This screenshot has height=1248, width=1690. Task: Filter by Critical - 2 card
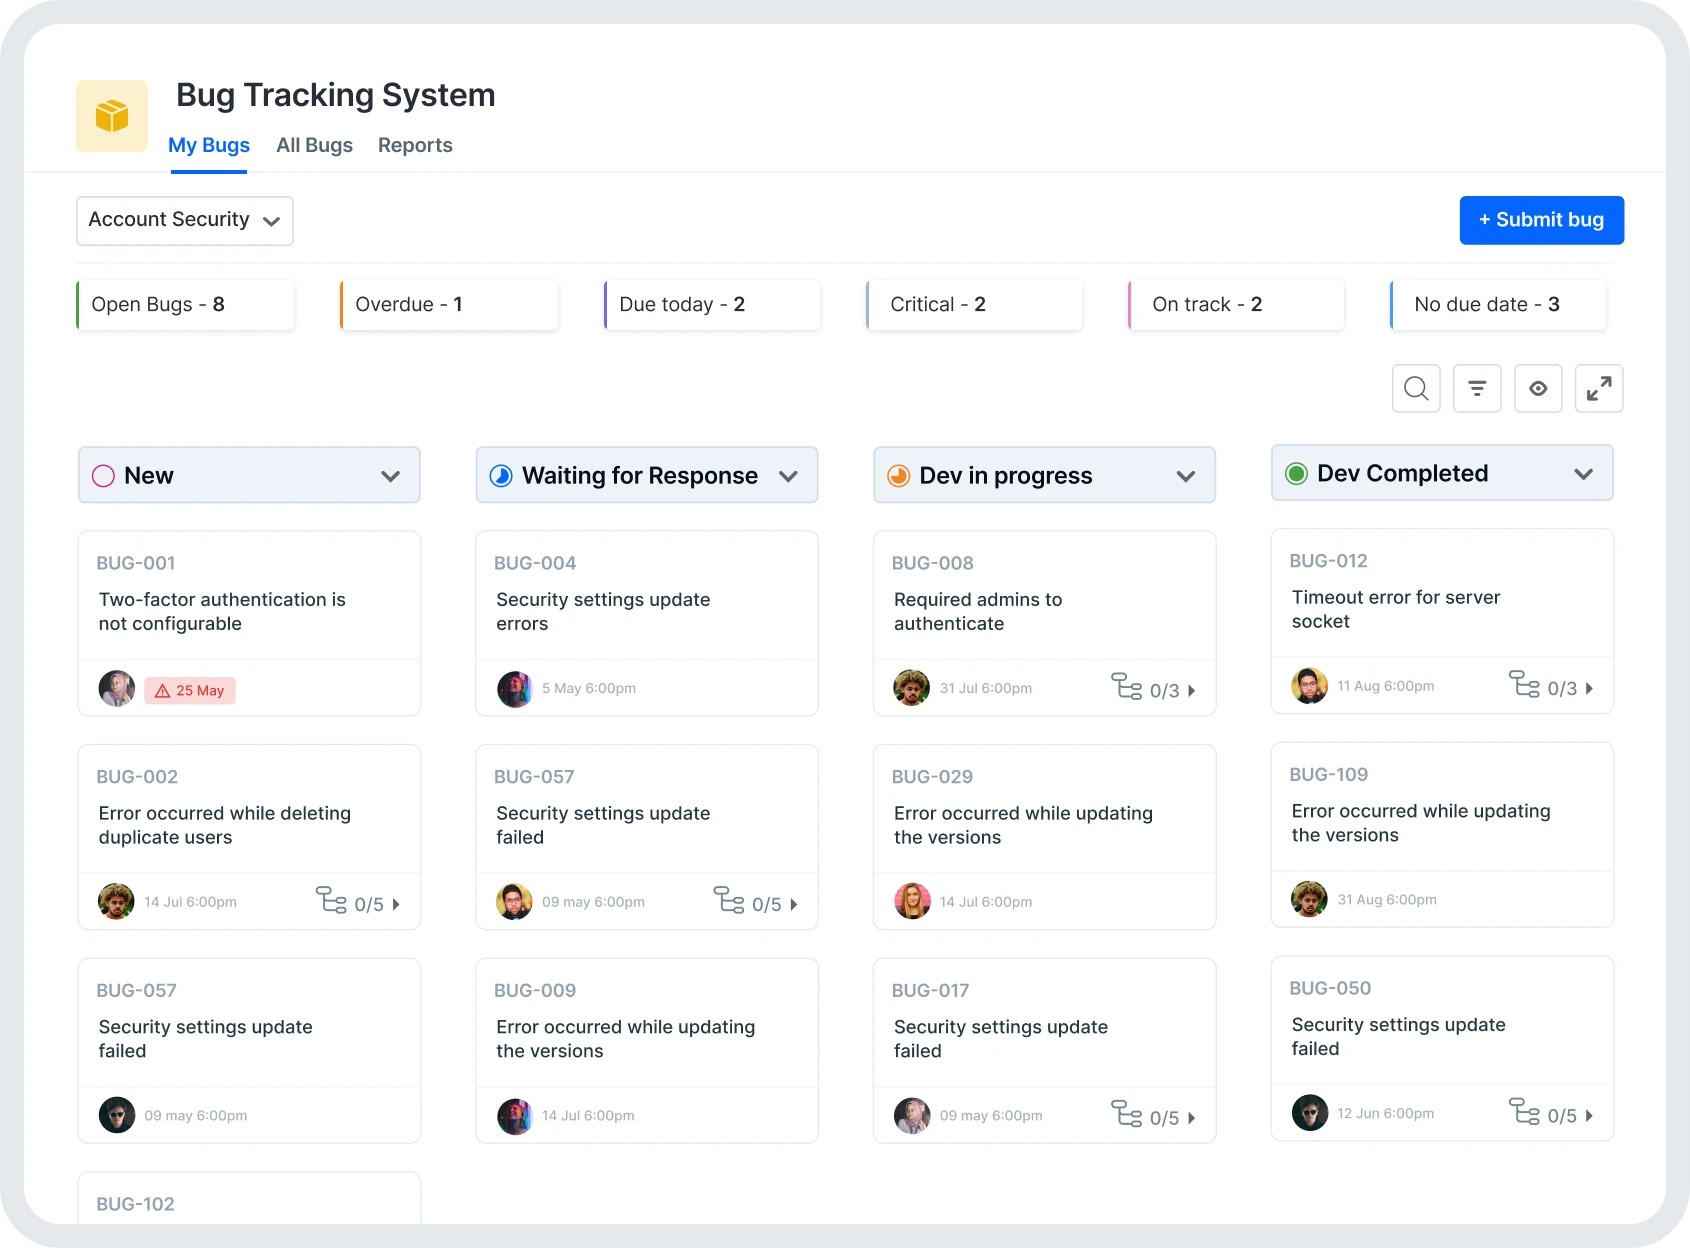tap(975, 304)
